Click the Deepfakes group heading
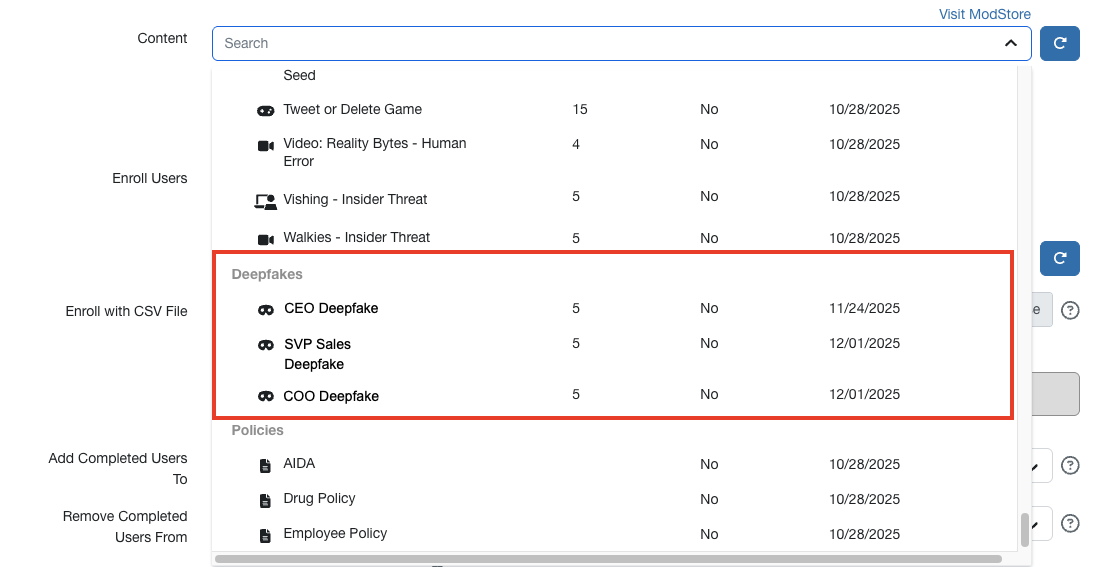1097x567 pixels. pyautogui.click(x=267, y=274)
